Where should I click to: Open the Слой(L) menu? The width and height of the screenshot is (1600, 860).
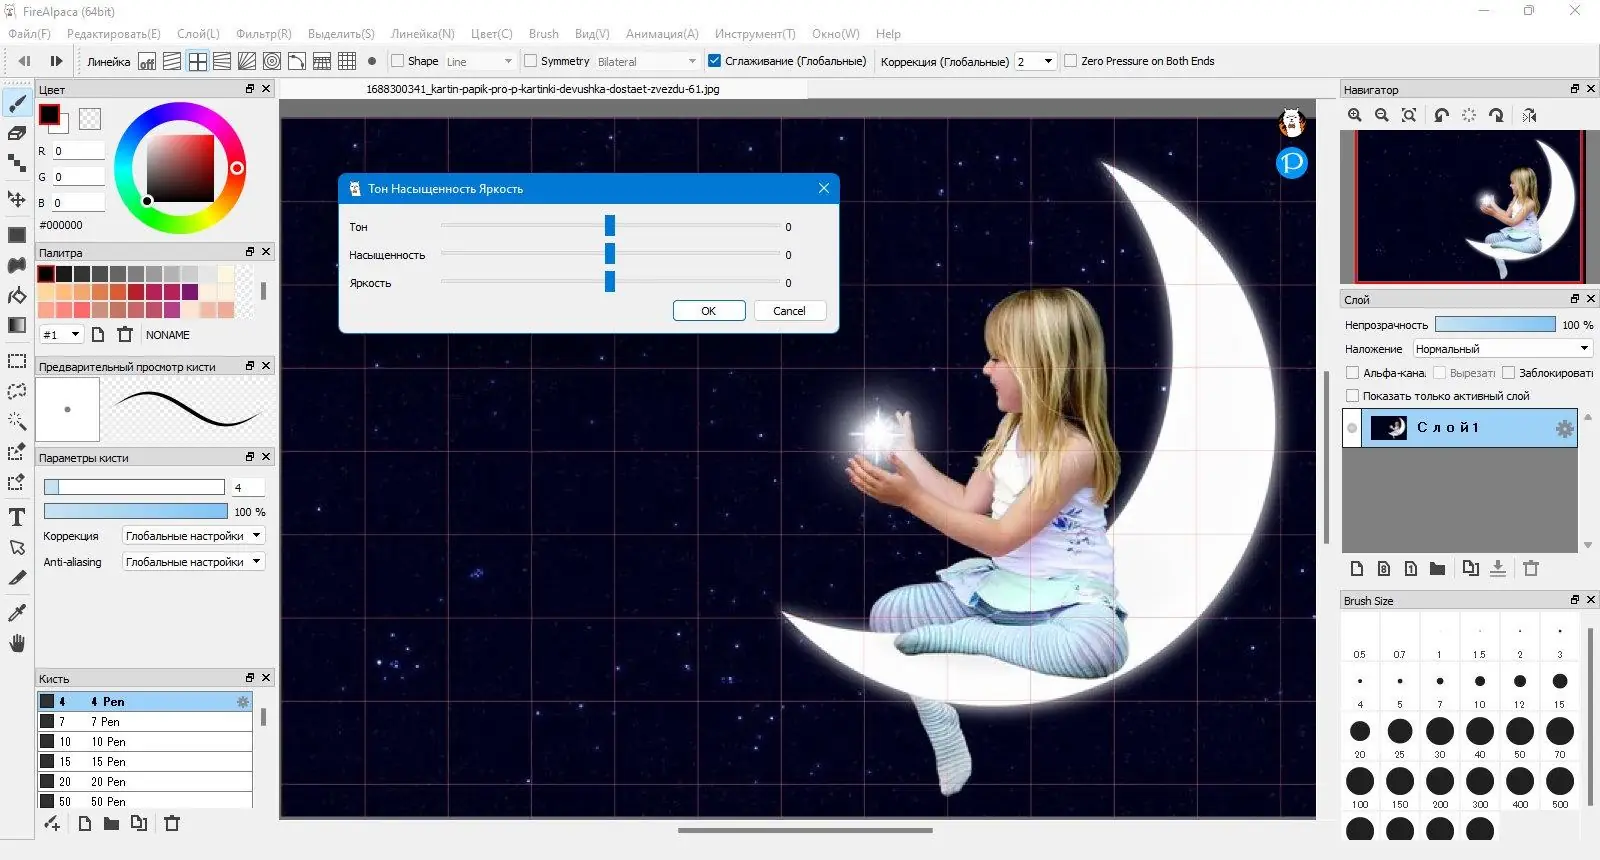click(198, 34)
